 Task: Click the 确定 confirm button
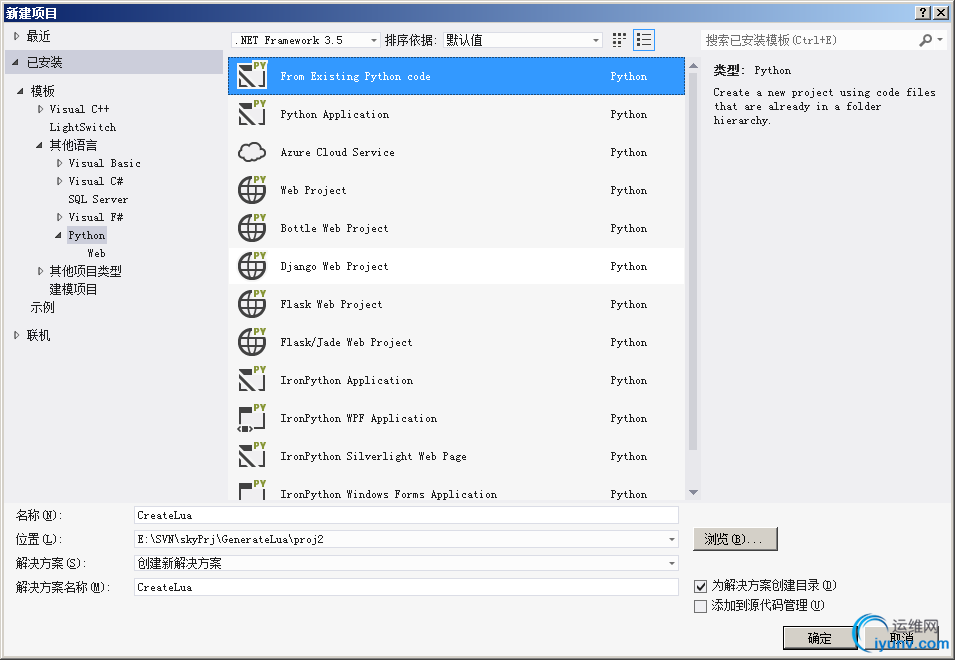(x=820, y=638)
